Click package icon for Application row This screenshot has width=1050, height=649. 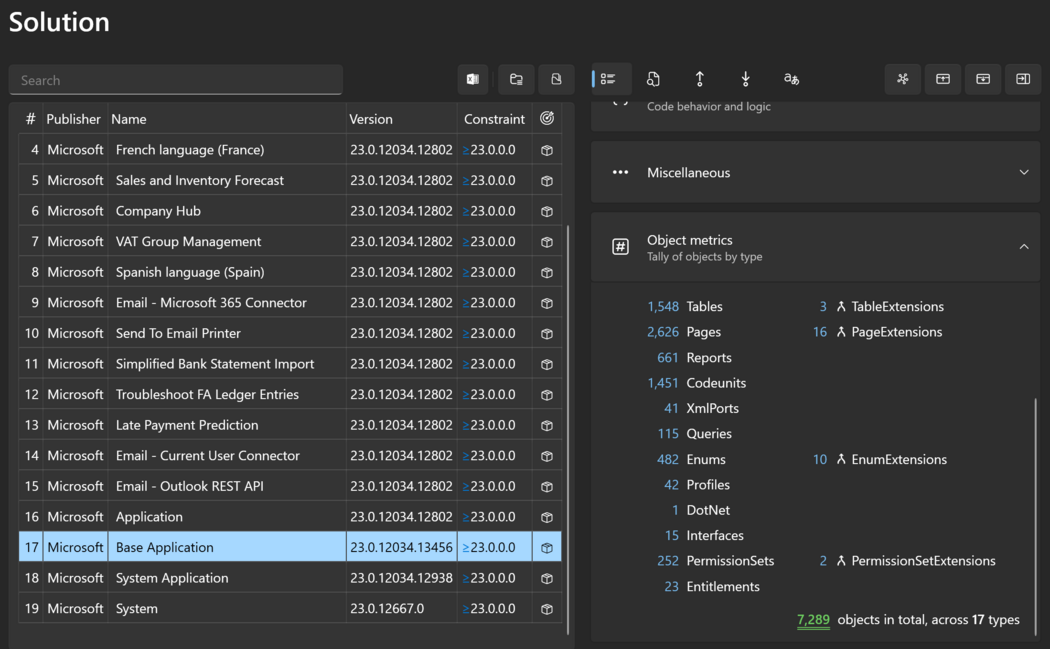click(547, 517)
